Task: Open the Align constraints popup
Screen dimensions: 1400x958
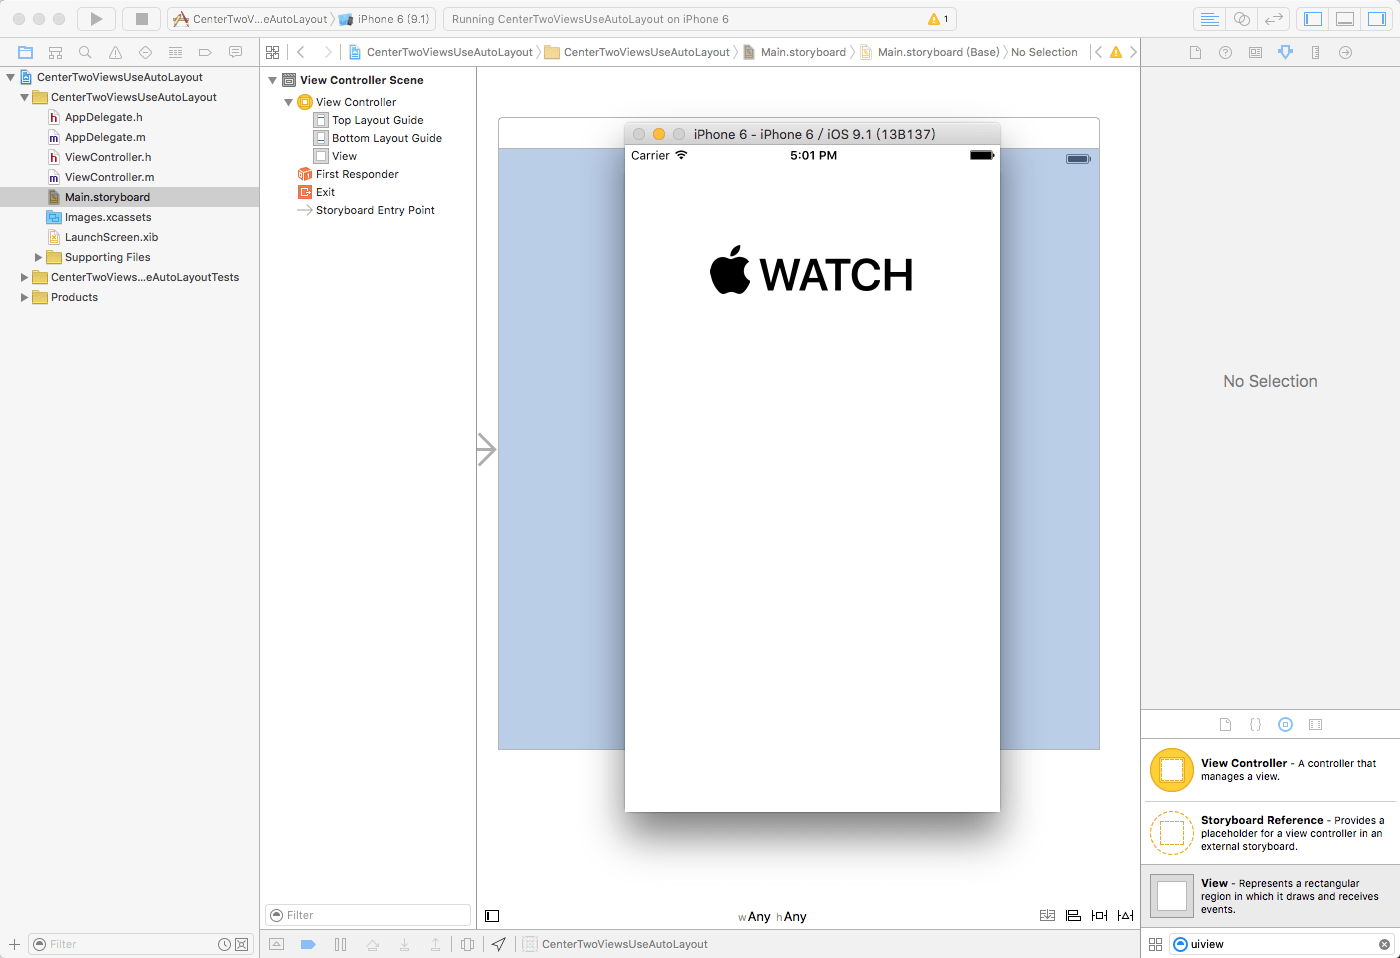Action: coord(1073,915)
